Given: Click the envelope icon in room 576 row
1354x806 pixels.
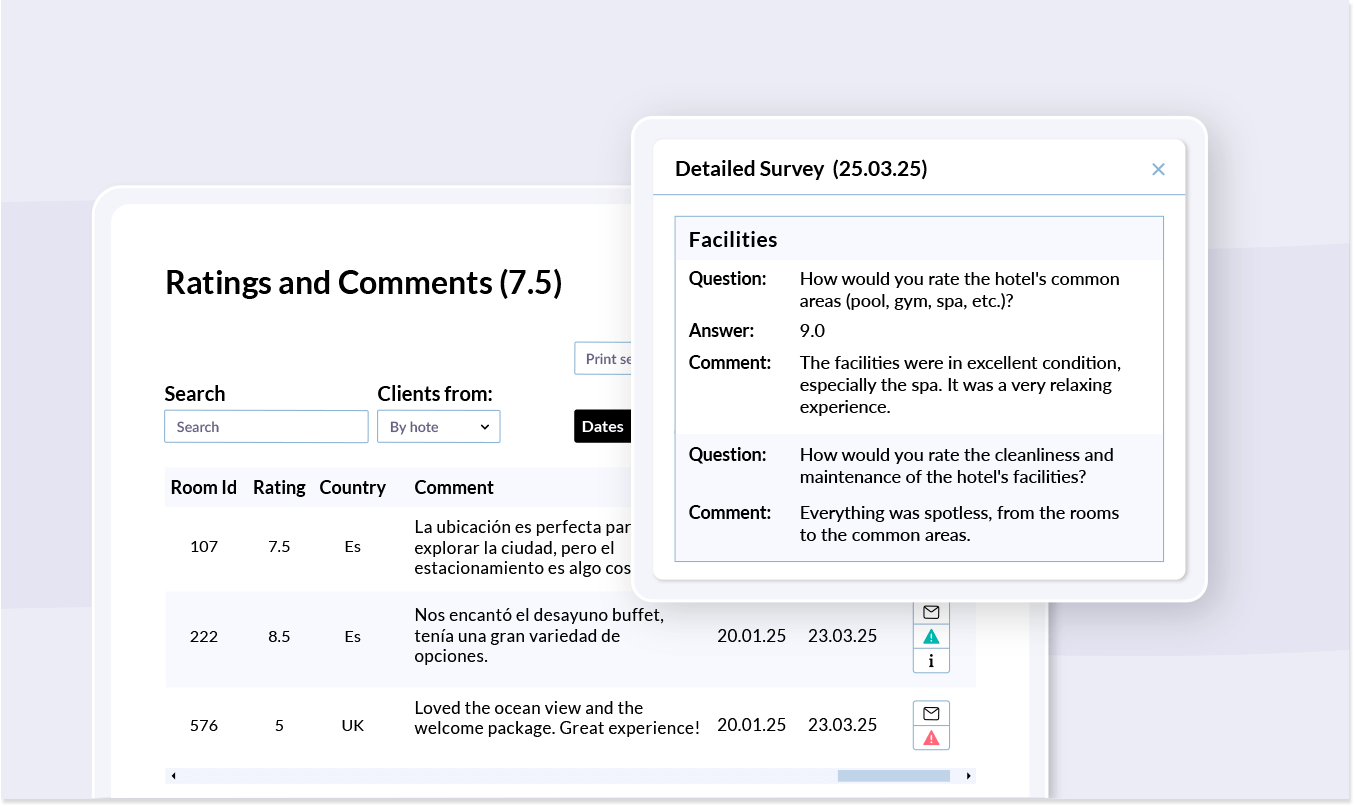Looking at the screenshot, I should click(931, 713).
